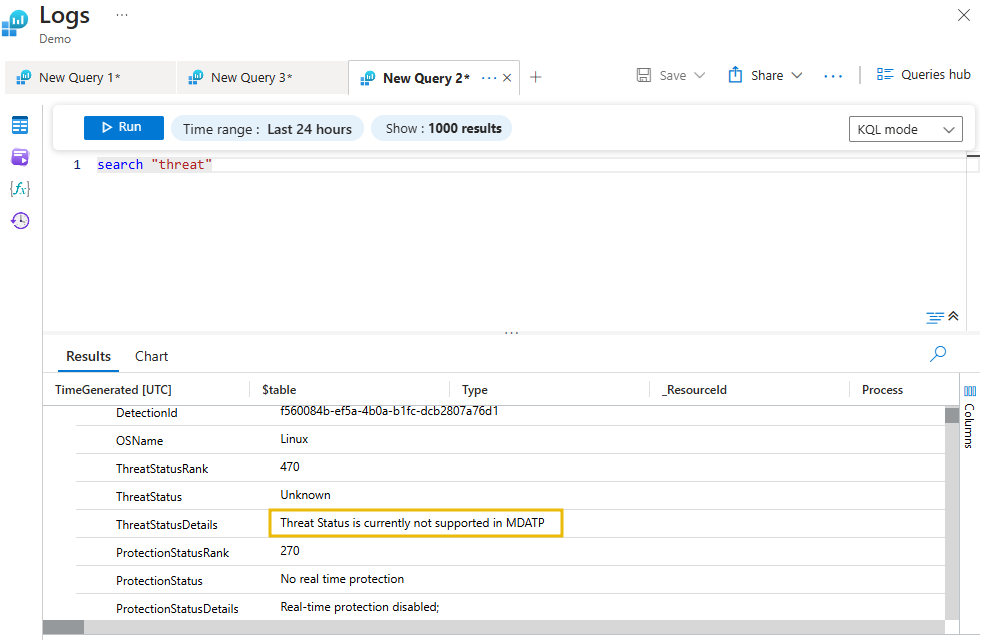Open the functions fx sidebar icon
The height and width of the screenshot is (640, 985).
20,188
